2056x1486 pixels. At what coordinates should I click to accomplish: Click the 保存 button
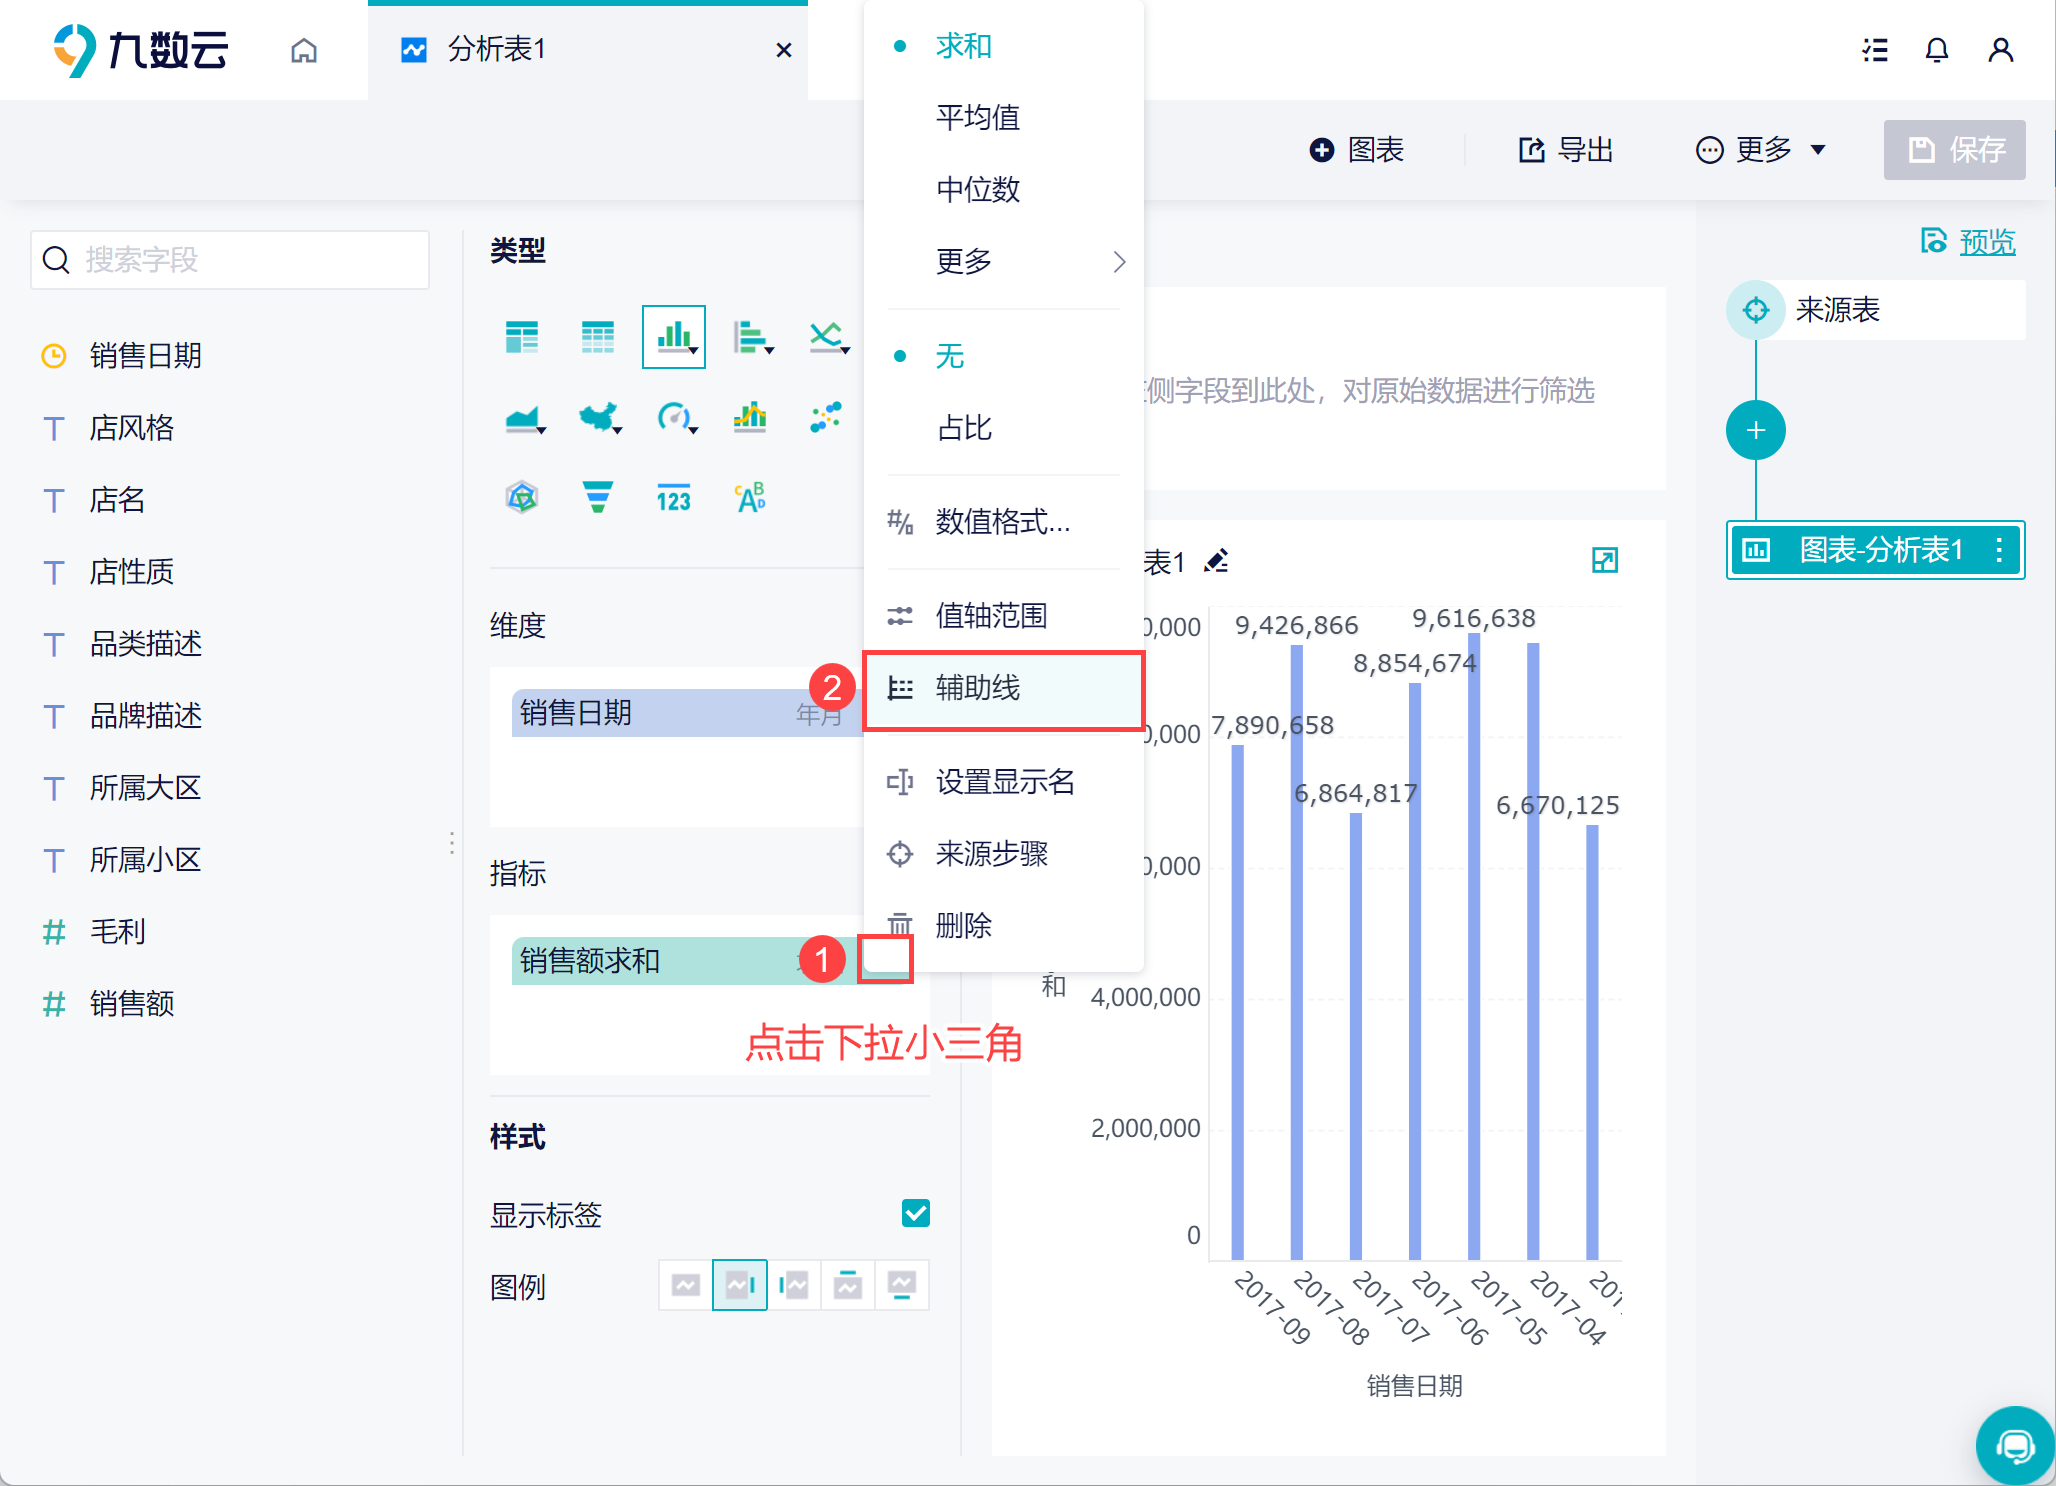point(1954,150)
